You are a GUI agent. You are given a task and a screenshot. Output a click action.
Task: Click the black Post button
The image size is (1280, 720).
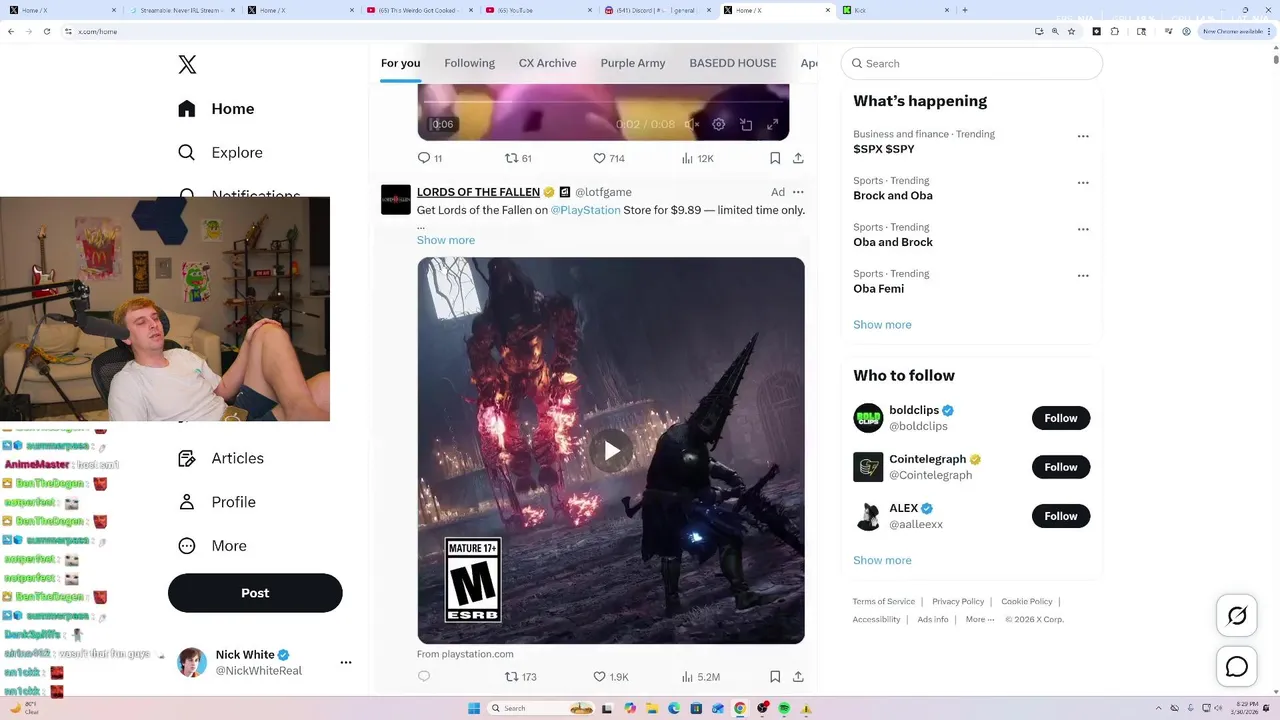tap(255, 593)
